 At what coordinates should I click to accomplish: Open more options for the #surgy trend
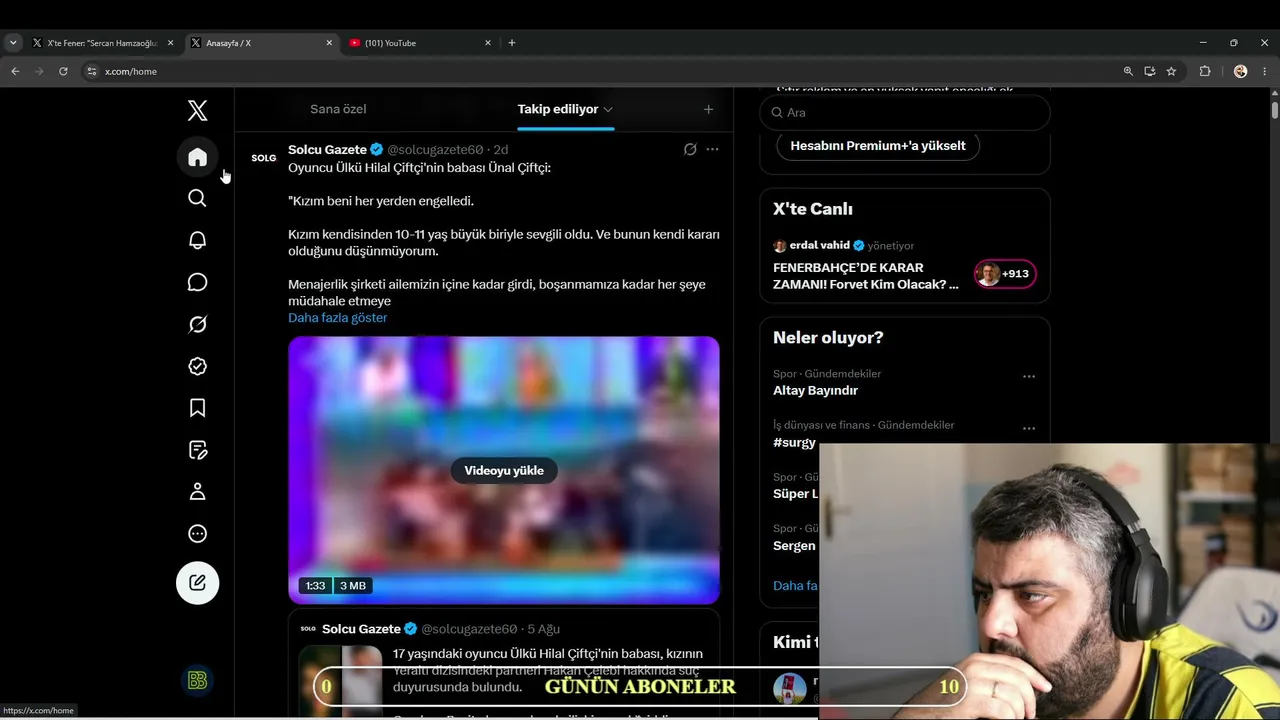(x=1029, y=429)
